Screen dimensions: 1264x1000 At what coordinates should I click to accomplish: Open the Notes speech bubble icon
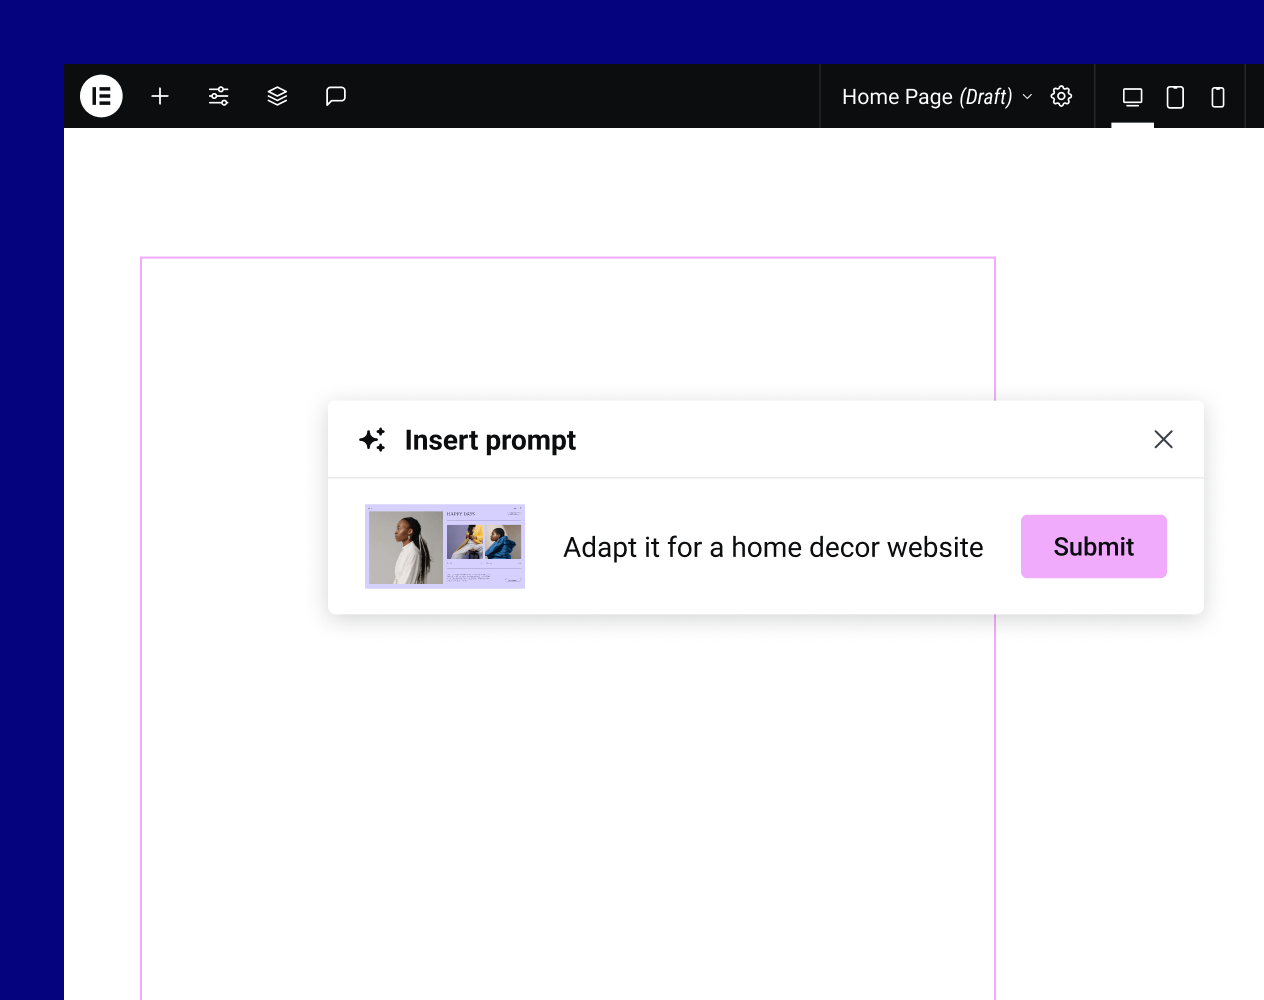pos(336,96)
